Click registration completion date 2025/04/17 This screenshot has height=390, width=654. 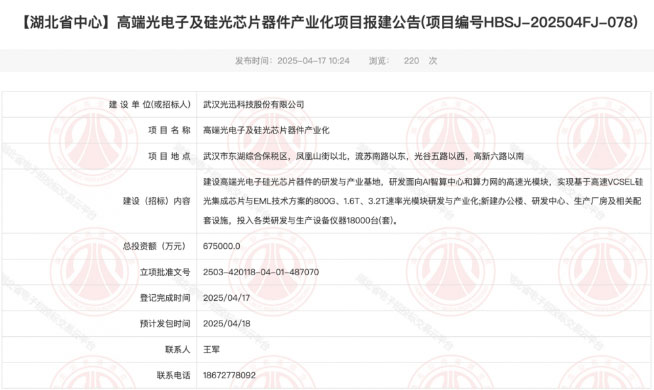point(226,298)
